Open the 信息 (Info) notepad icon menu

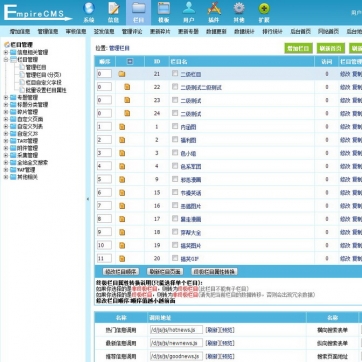click(x=114, y=12)
